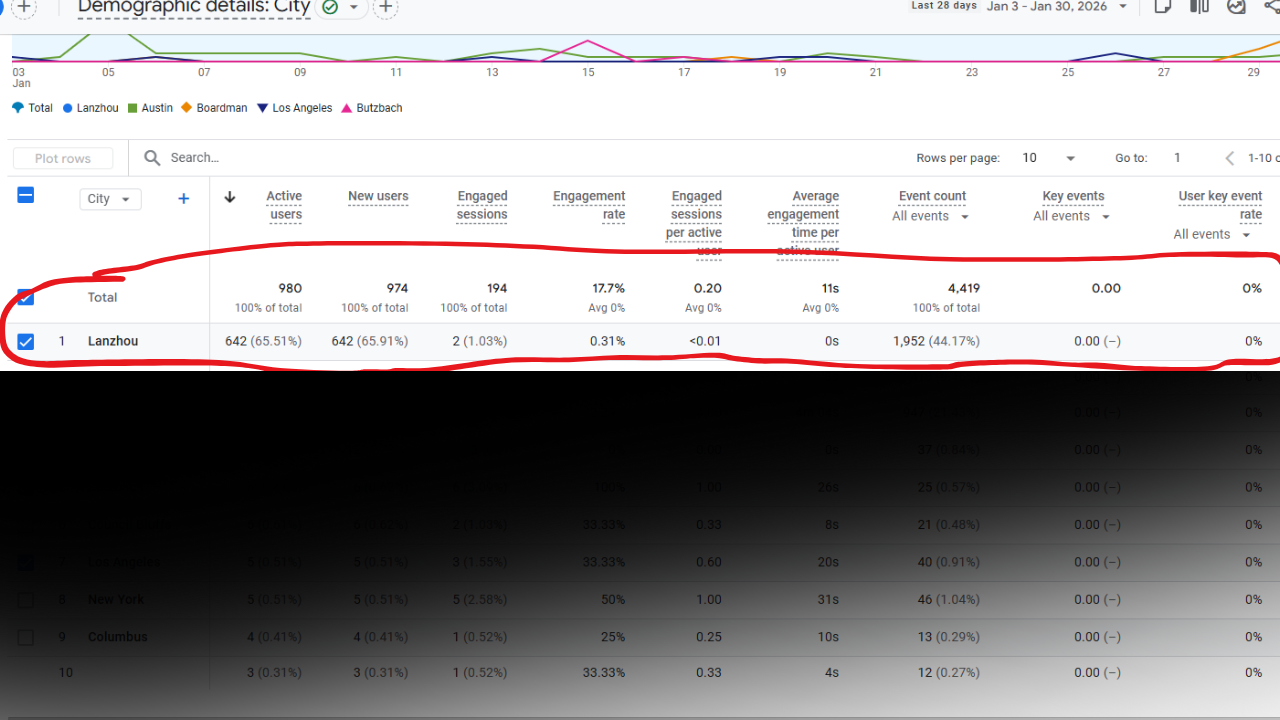
Task: Click the green check status icon beside the title
Action: (330, 7)
